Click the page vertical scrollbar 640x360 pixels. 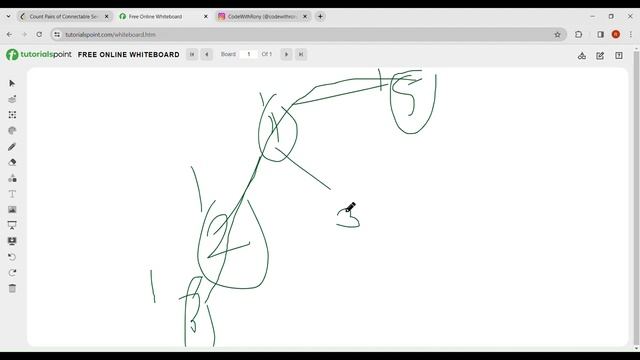tap(636, 199)
